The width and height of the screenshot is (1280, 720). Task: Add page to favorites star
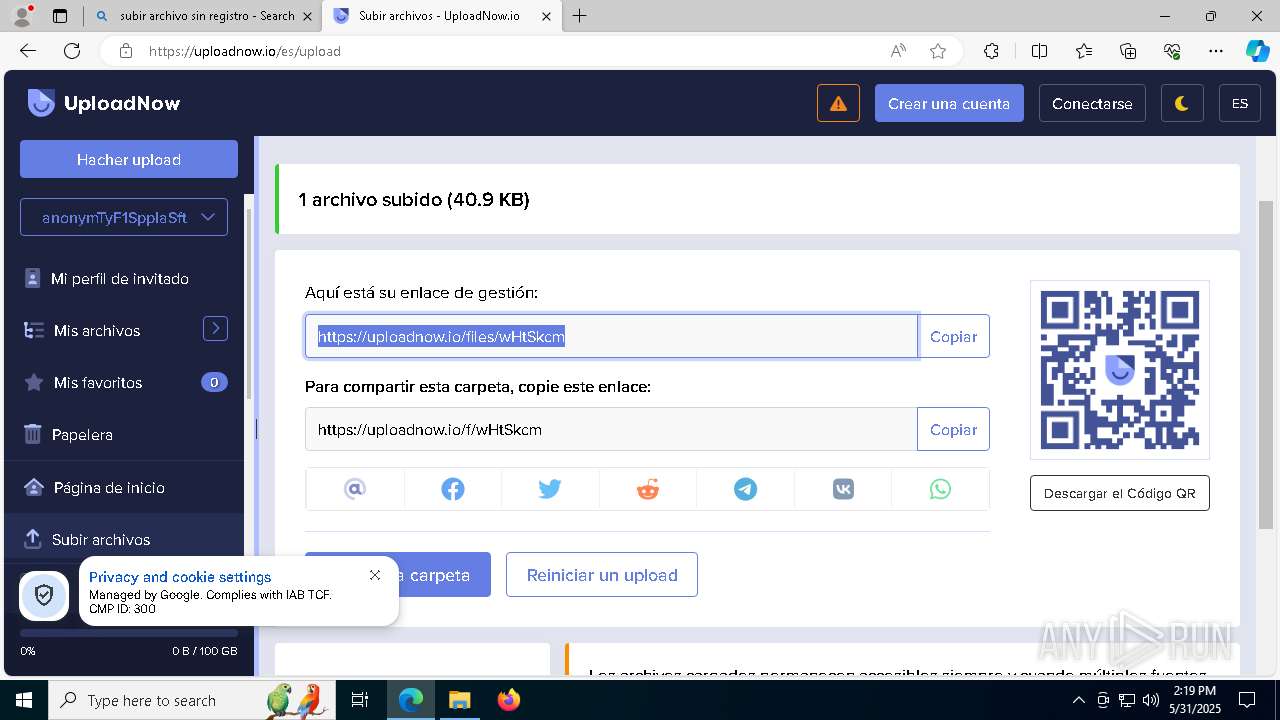938,51
